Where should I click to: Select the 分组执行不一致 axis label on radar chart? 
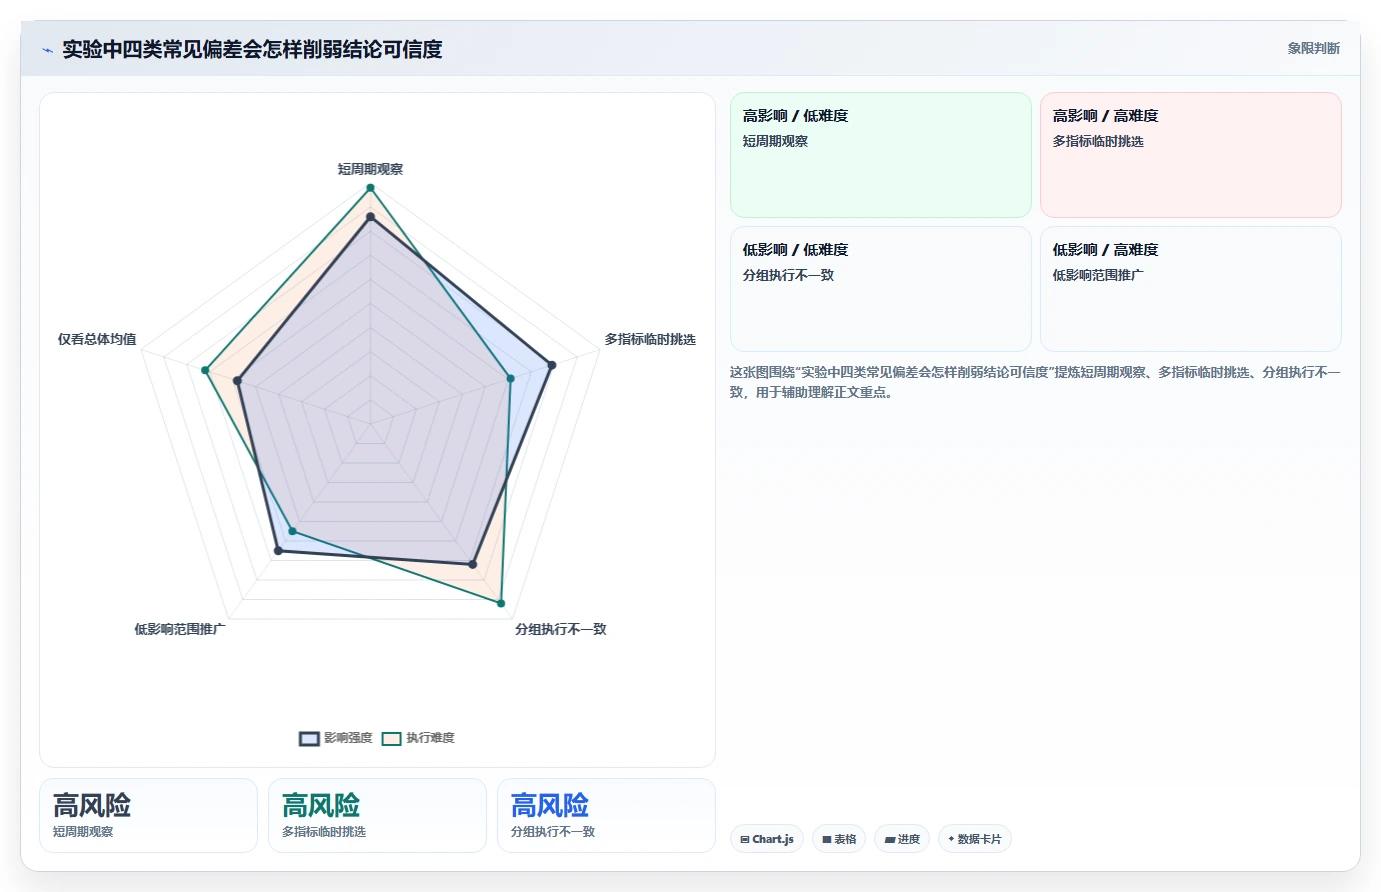tap(561, 629)
